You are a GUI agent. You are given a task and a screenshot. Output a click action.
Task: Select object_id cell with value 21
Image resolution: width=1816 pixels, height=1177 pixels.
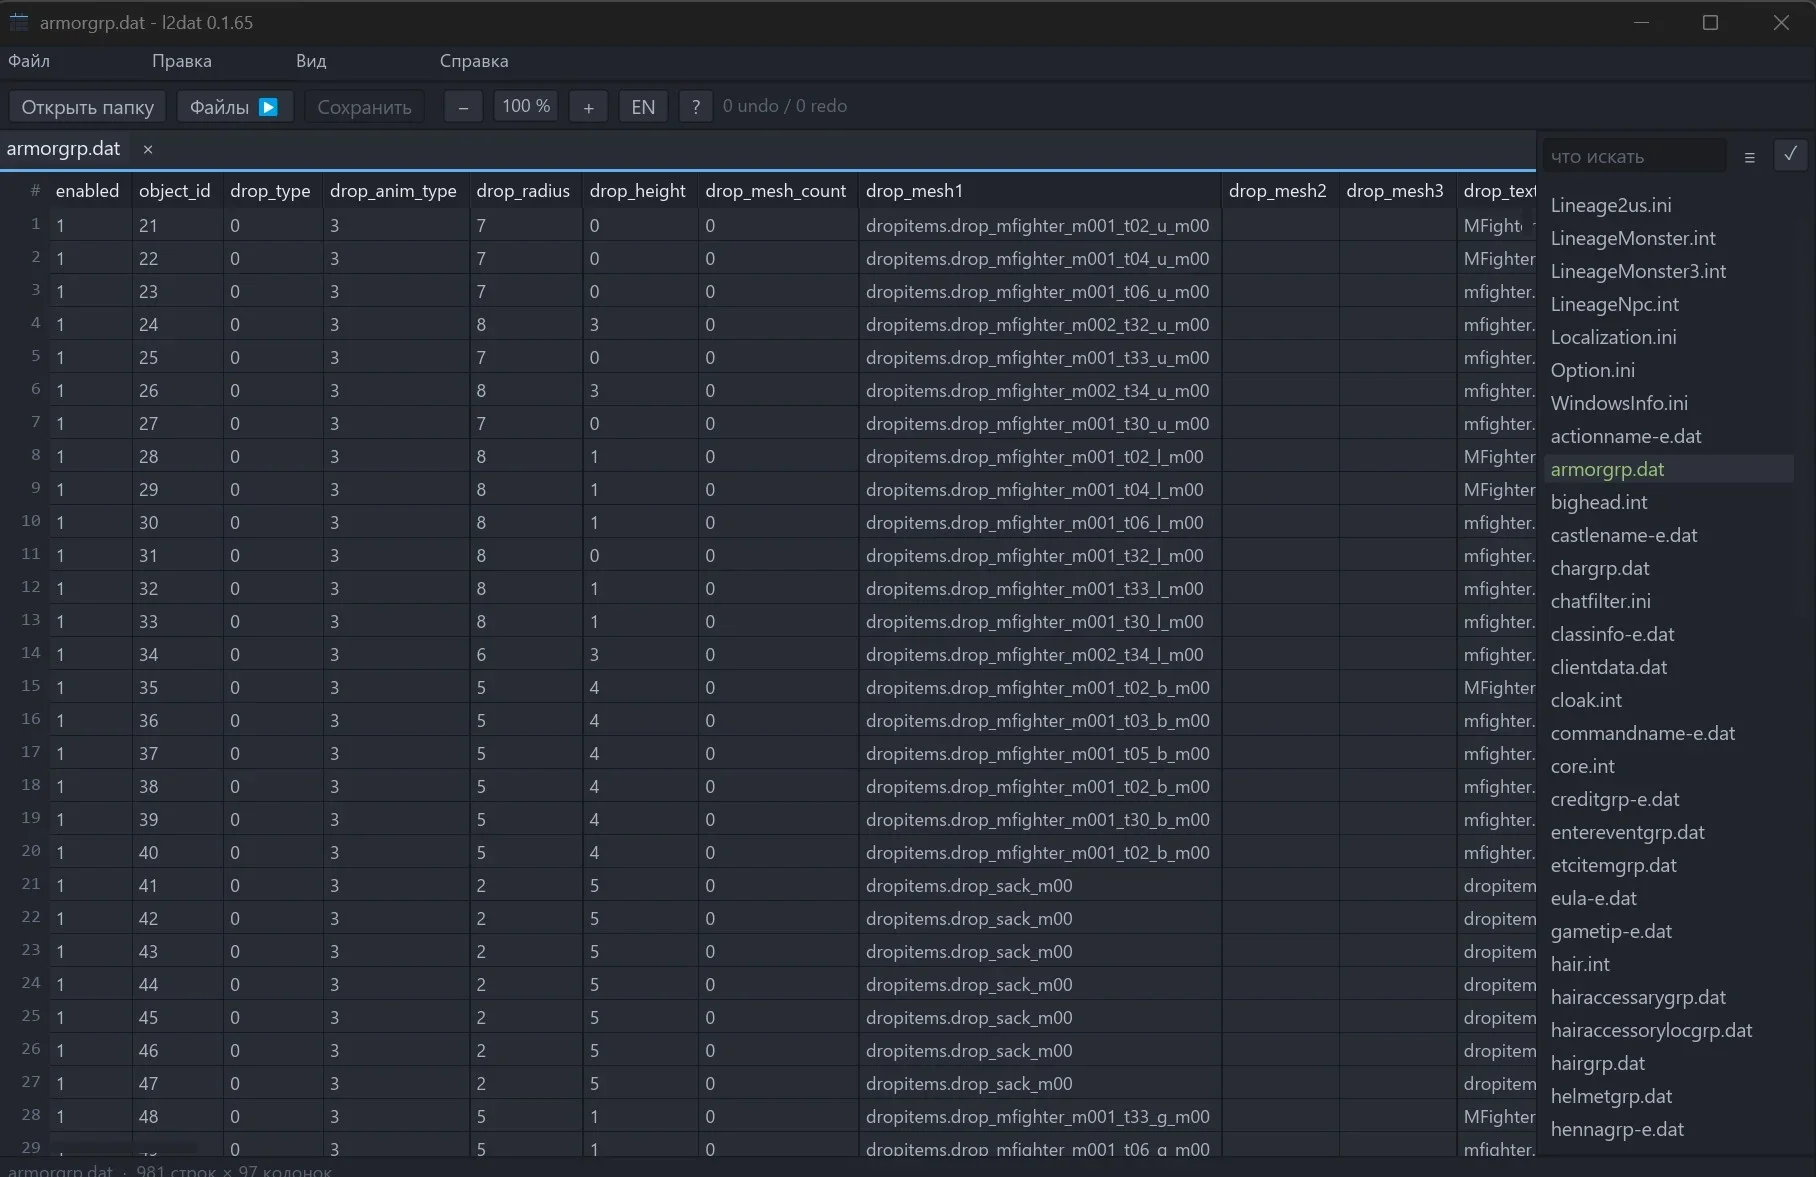(177, 226)
